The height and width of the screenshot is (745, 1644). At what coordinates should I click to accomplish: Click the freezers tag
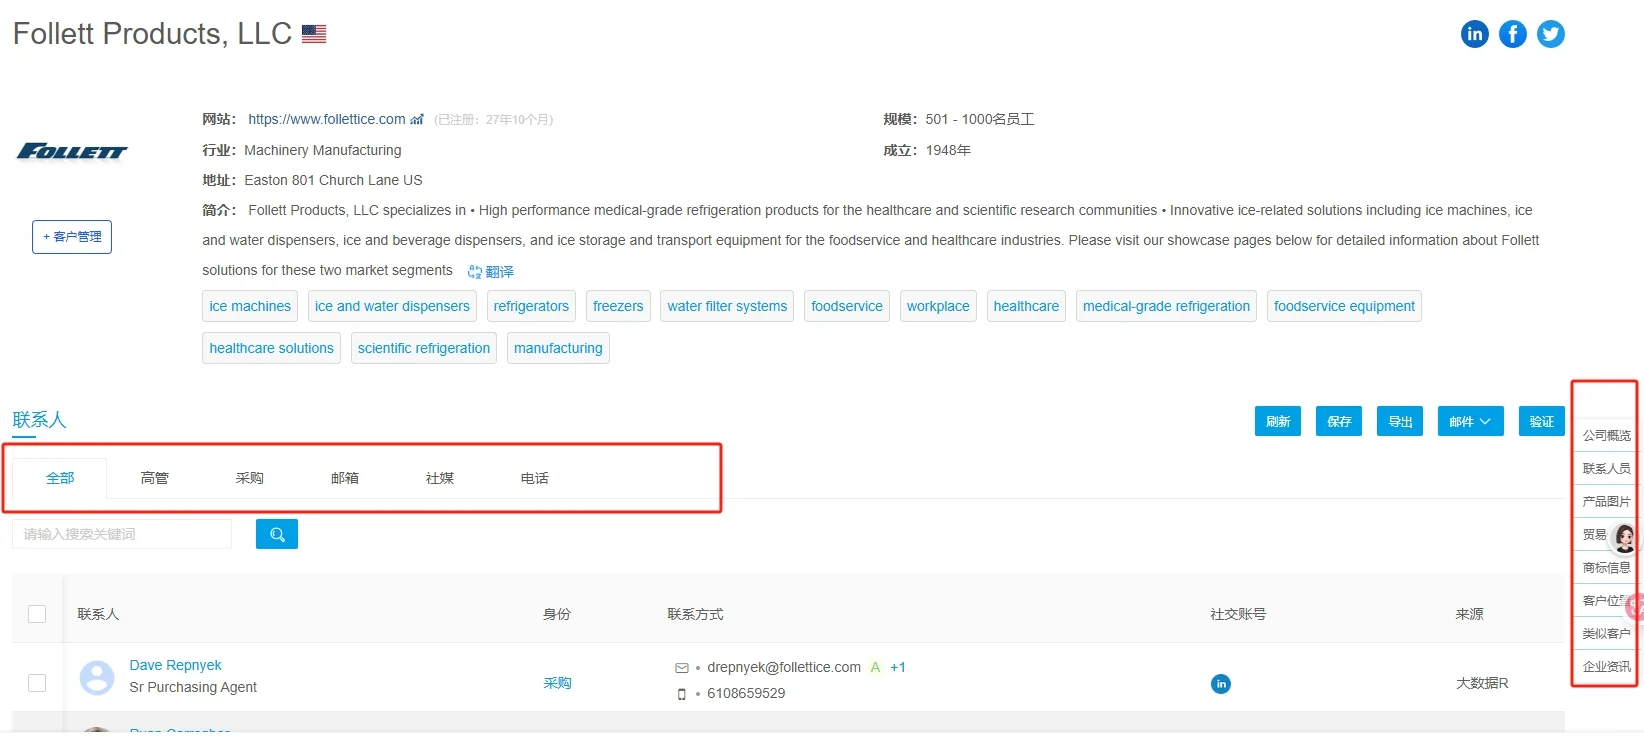(618, 306)
